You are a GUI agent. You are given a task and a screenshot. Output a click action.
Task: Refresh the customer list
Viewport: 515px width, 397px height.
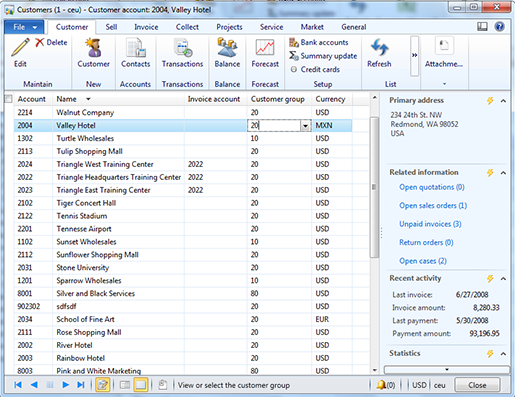tap(379, 53)
